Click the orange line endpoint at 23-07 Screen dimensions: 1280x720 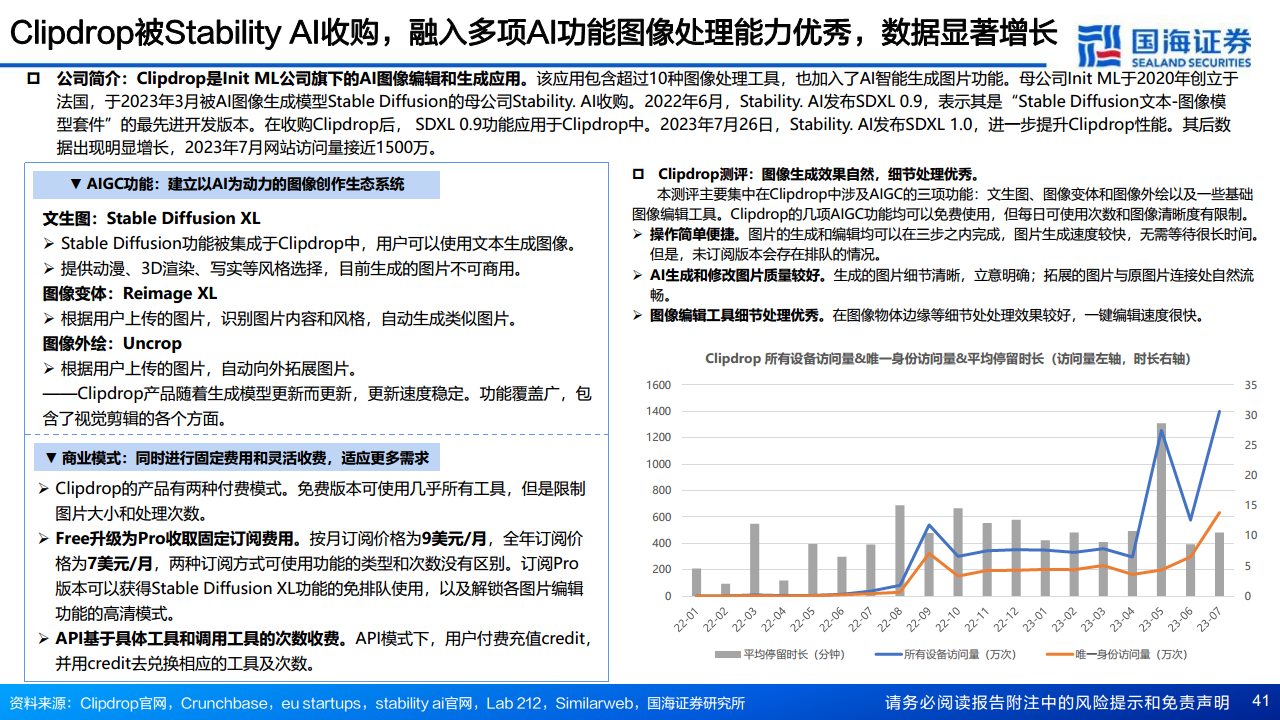(1220, 513)
